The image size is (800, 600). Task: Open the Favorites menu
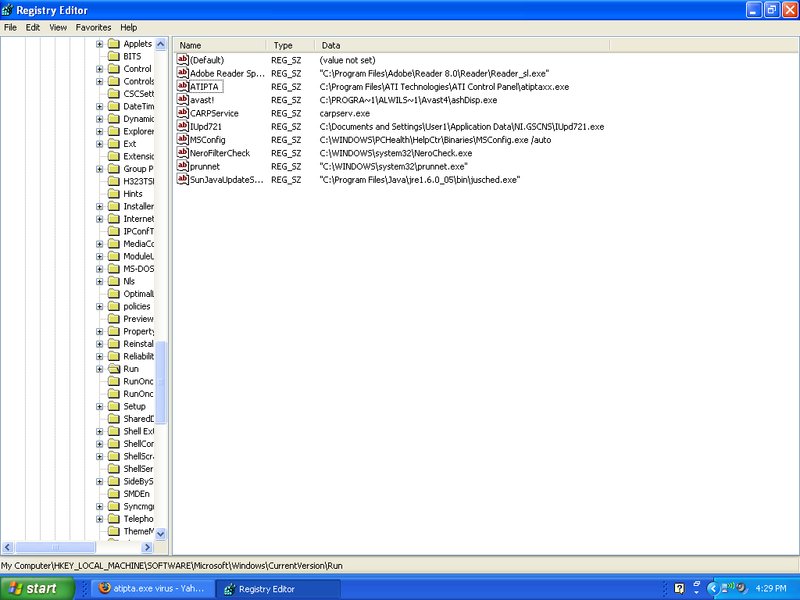coord(93,28)
